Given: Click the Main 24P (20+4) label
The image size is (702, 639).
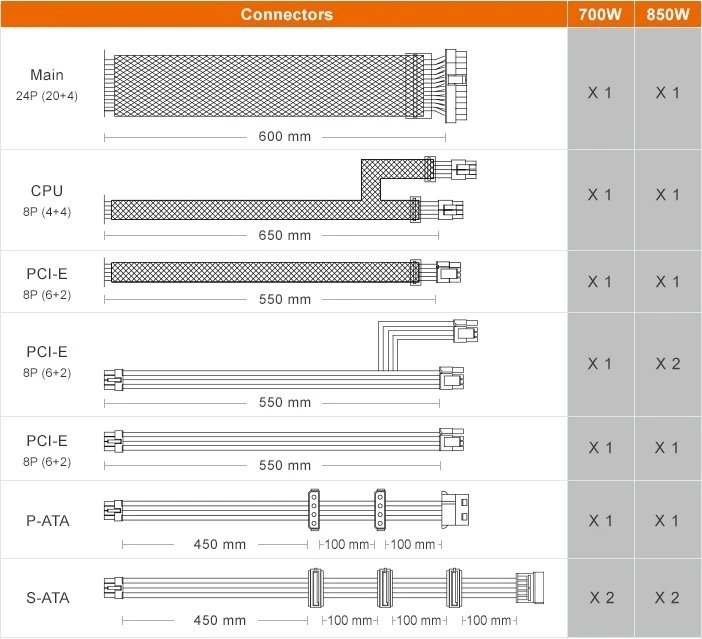Looking at the screenshot, I should [x=47, y=85].
